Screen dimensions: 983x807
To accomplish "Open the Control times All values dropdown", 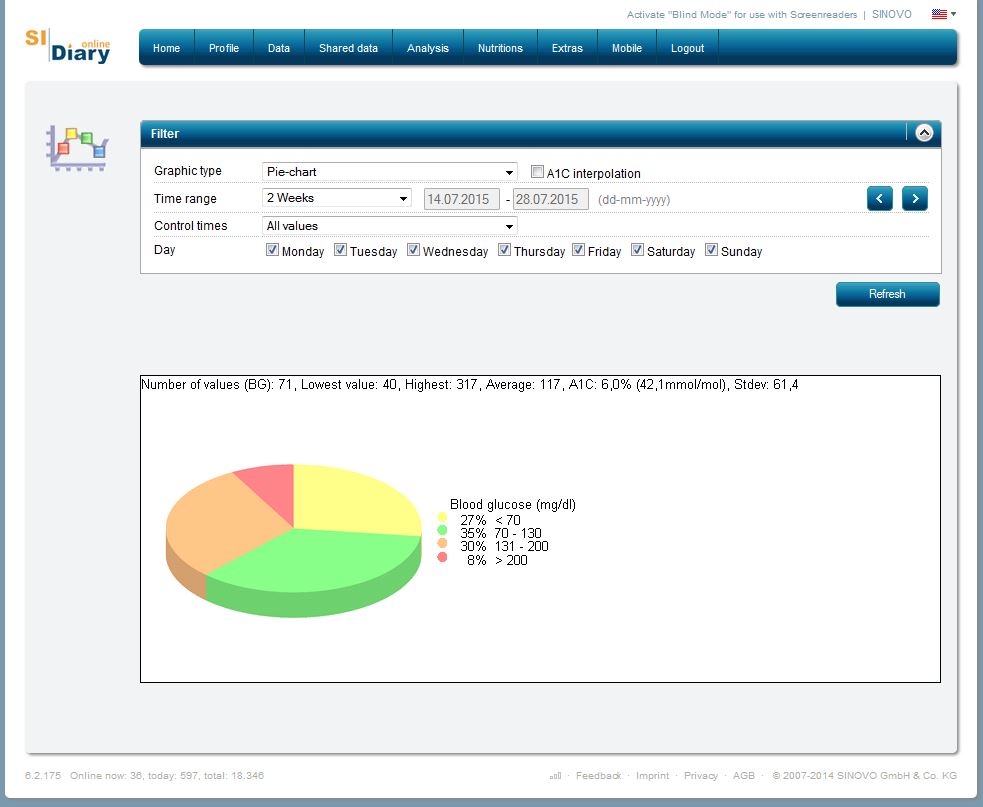I will [389, 226].
